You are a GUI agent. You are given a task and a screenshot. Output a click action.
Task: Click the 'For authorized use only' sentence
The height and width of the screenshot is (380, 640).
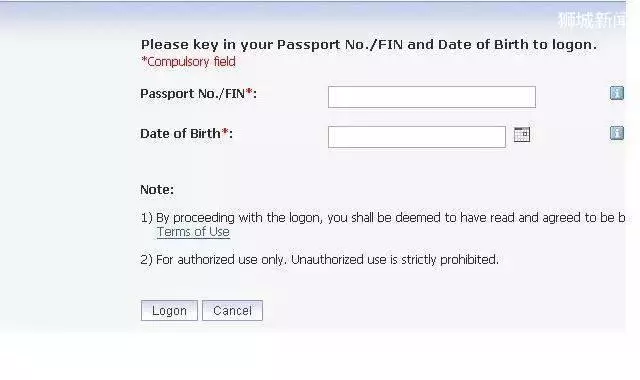[x=222, y=260]
